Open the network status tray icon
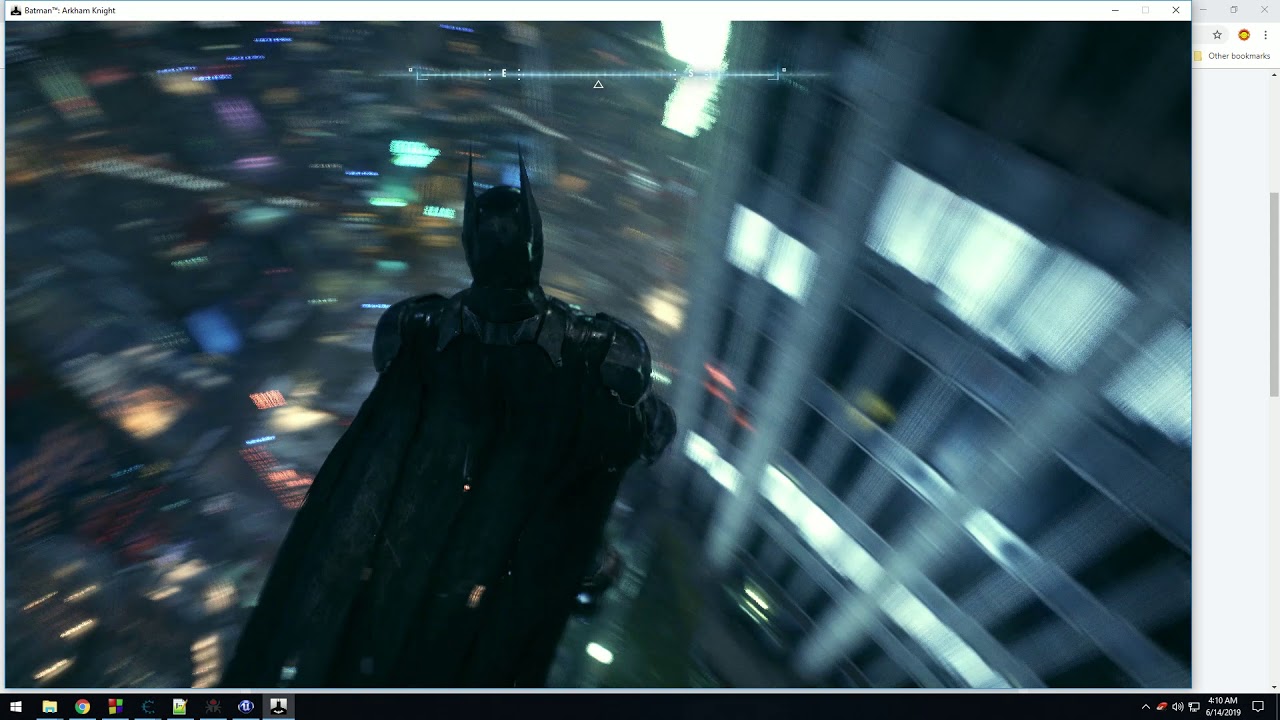1280x720 pixels. pos(1194,707)
